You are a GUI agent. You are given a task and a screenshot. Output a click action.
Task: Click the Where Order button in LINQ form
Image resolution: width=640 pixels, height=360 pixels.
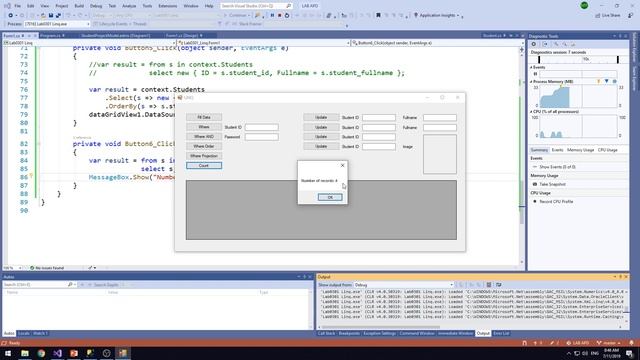204,146
